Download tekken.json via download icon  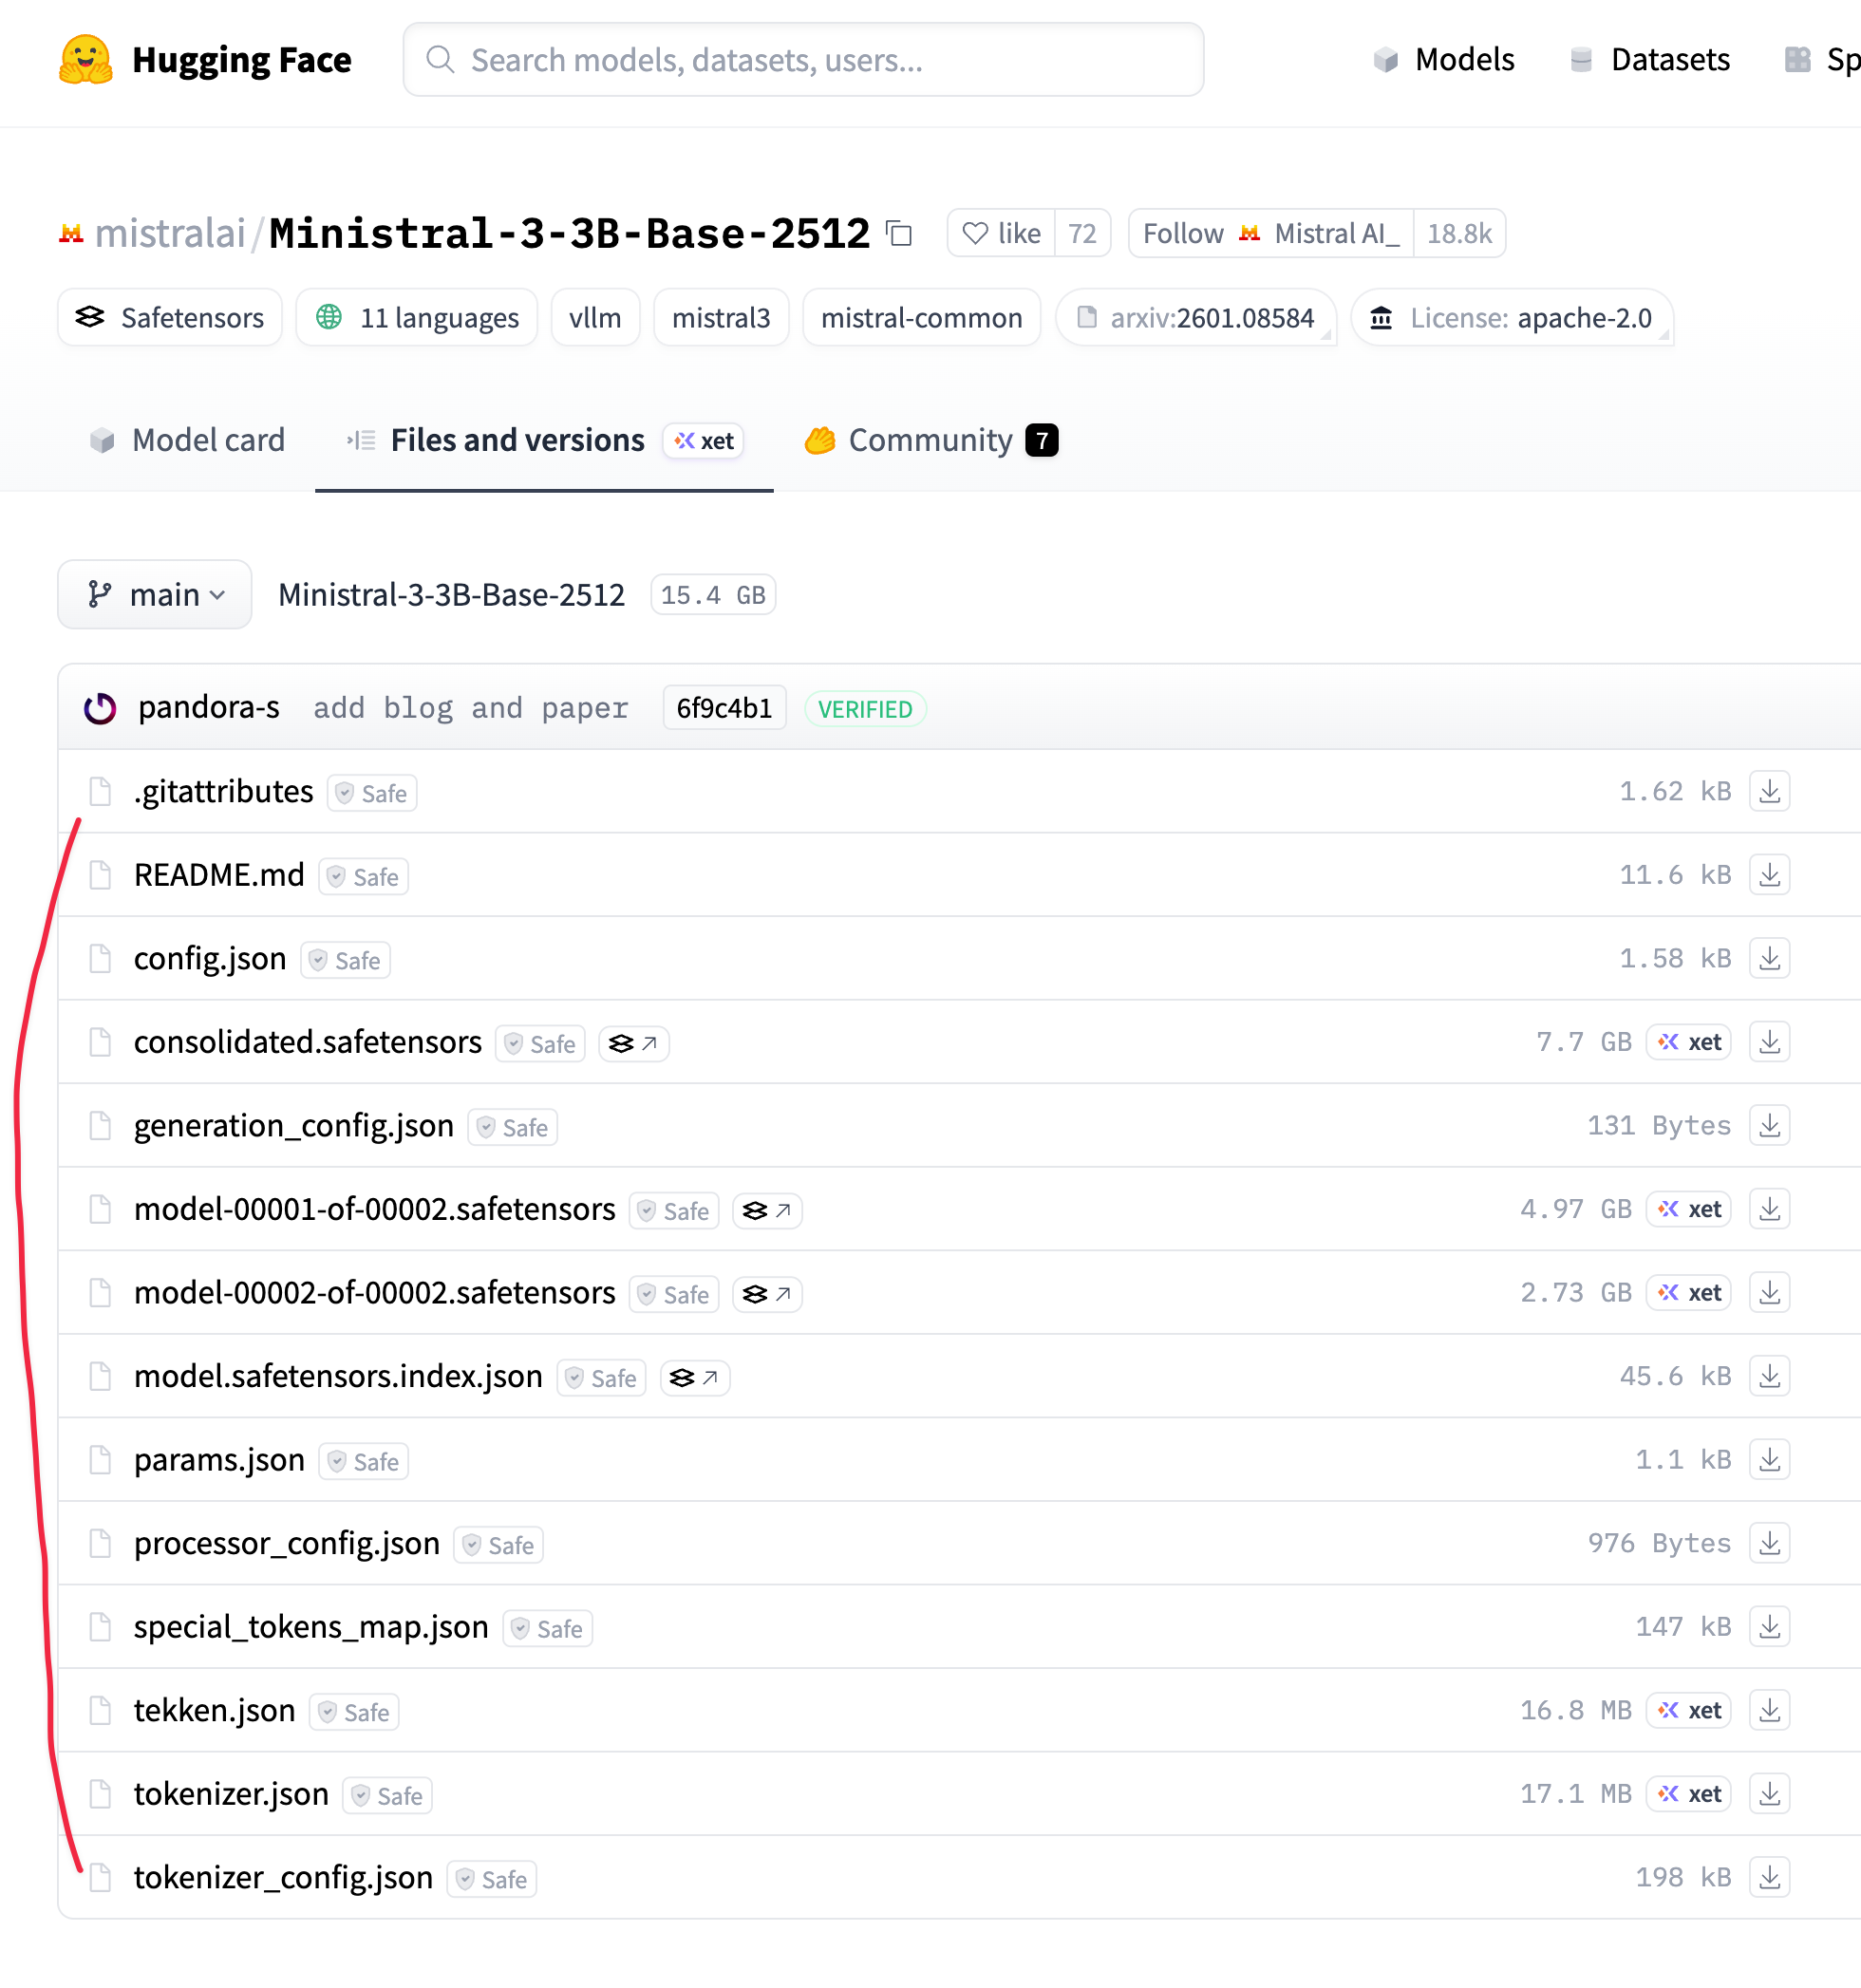tap(1769, 1710)
